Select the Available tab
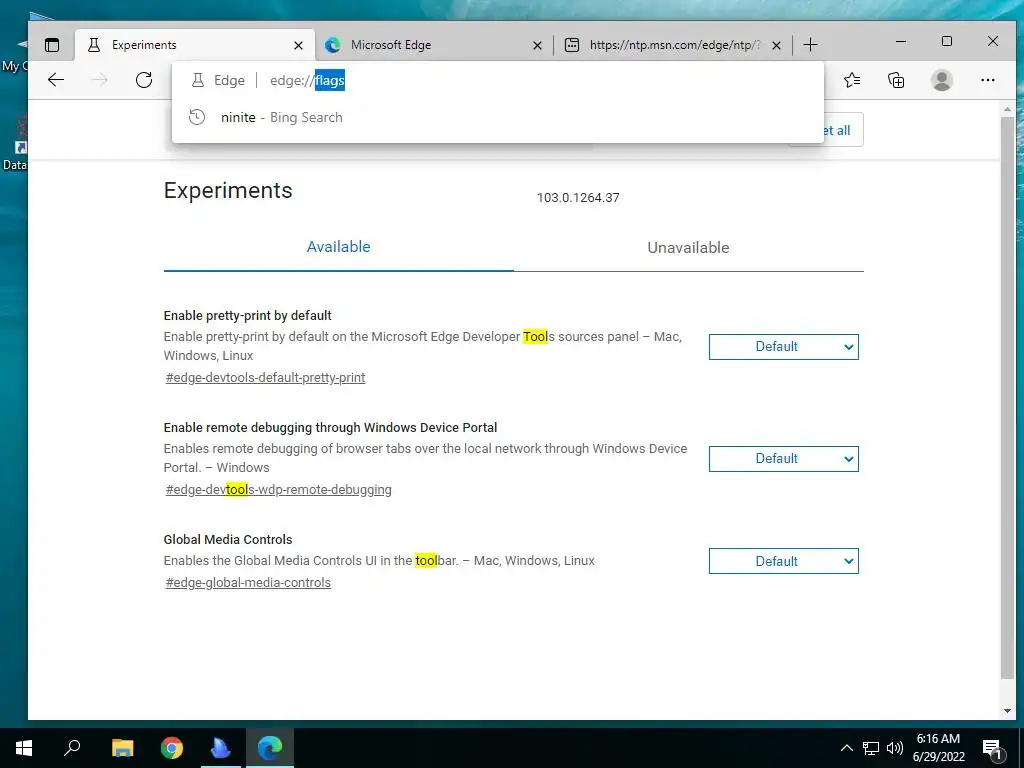The image size is (1024, 768). 338,247
